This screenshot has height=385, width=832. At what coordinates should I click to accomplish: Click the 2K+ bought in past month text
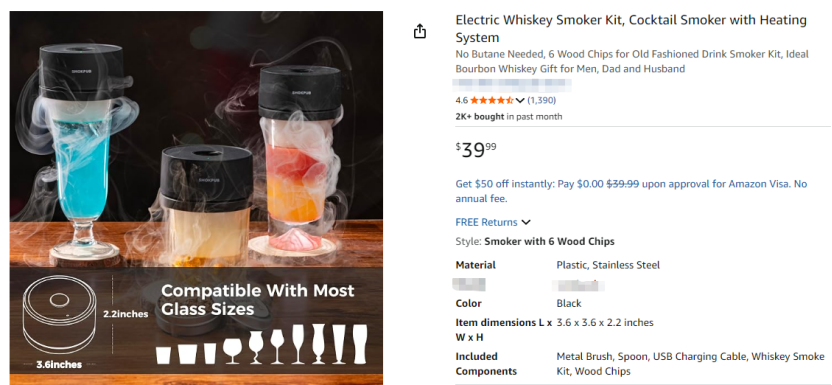[508, 117]
